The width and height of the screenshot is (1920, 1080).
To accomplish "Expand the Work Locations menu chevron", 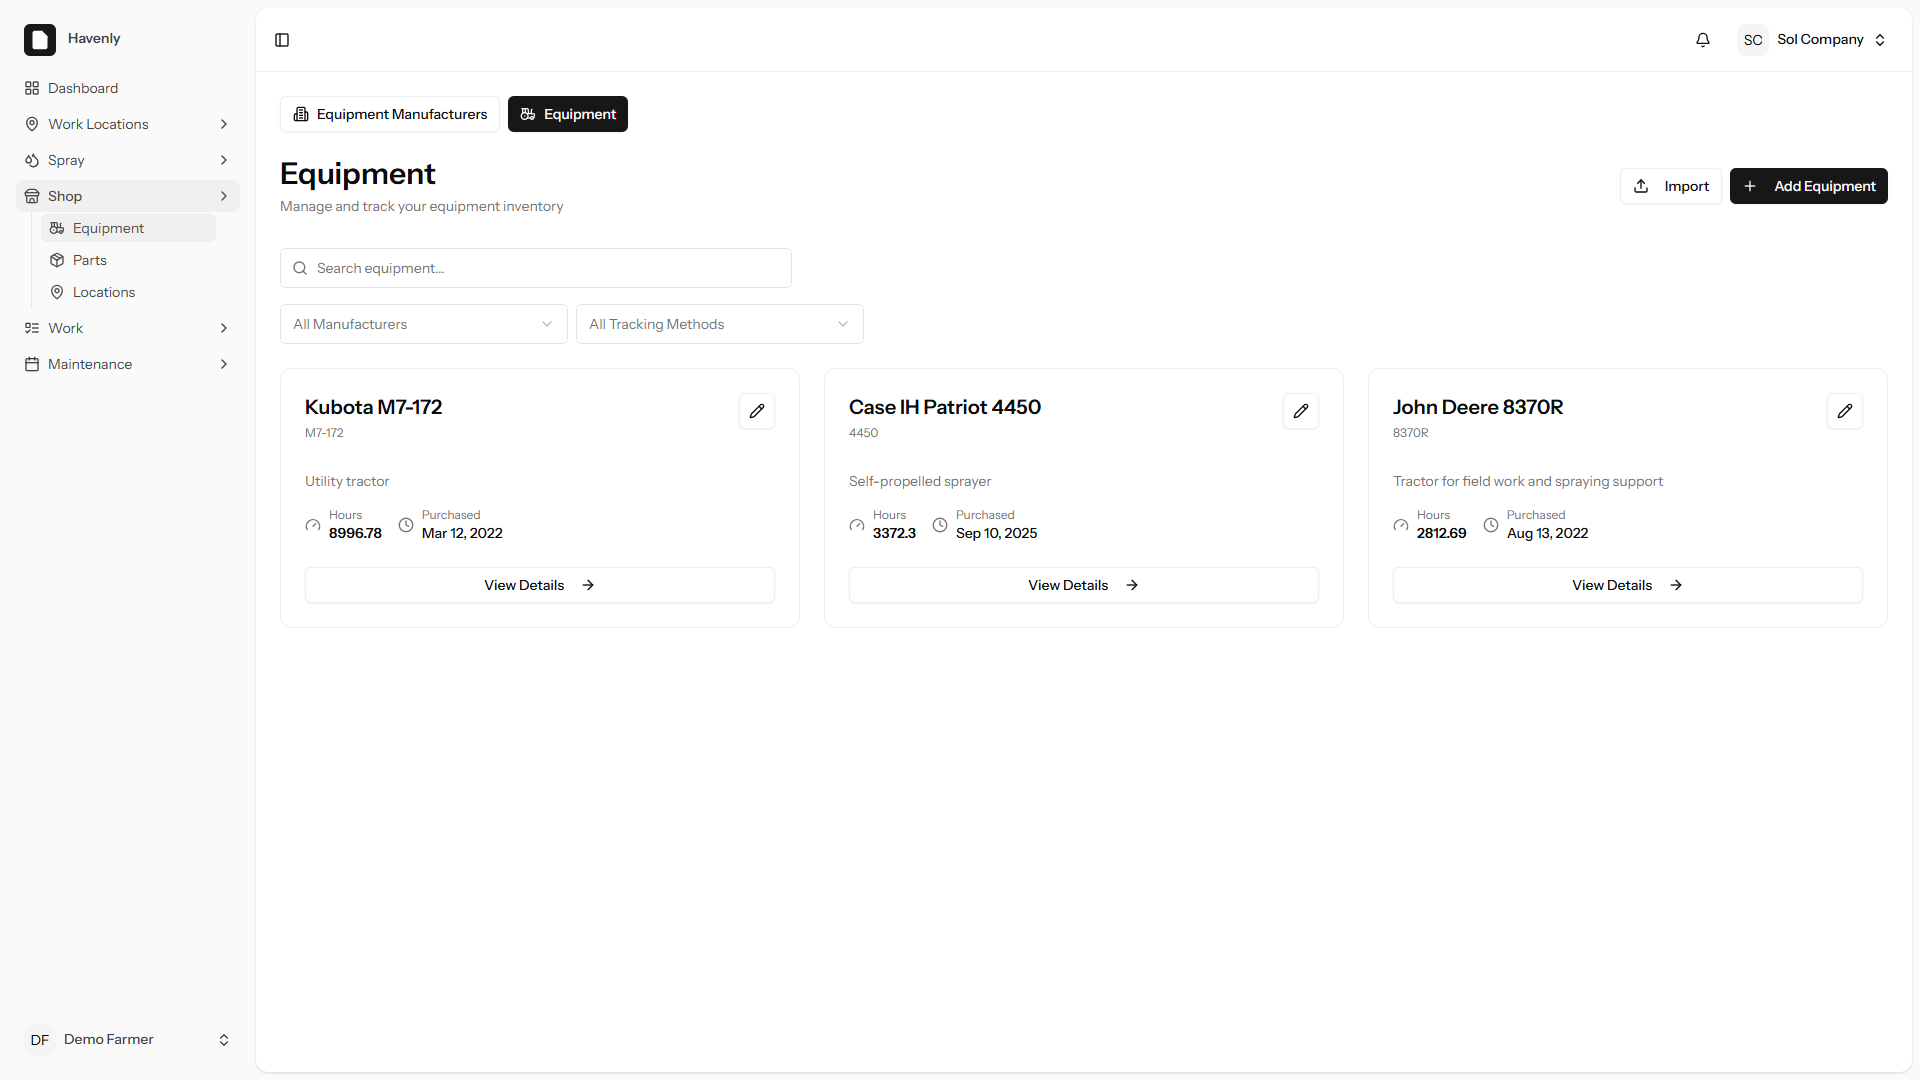I will (224, 124).
